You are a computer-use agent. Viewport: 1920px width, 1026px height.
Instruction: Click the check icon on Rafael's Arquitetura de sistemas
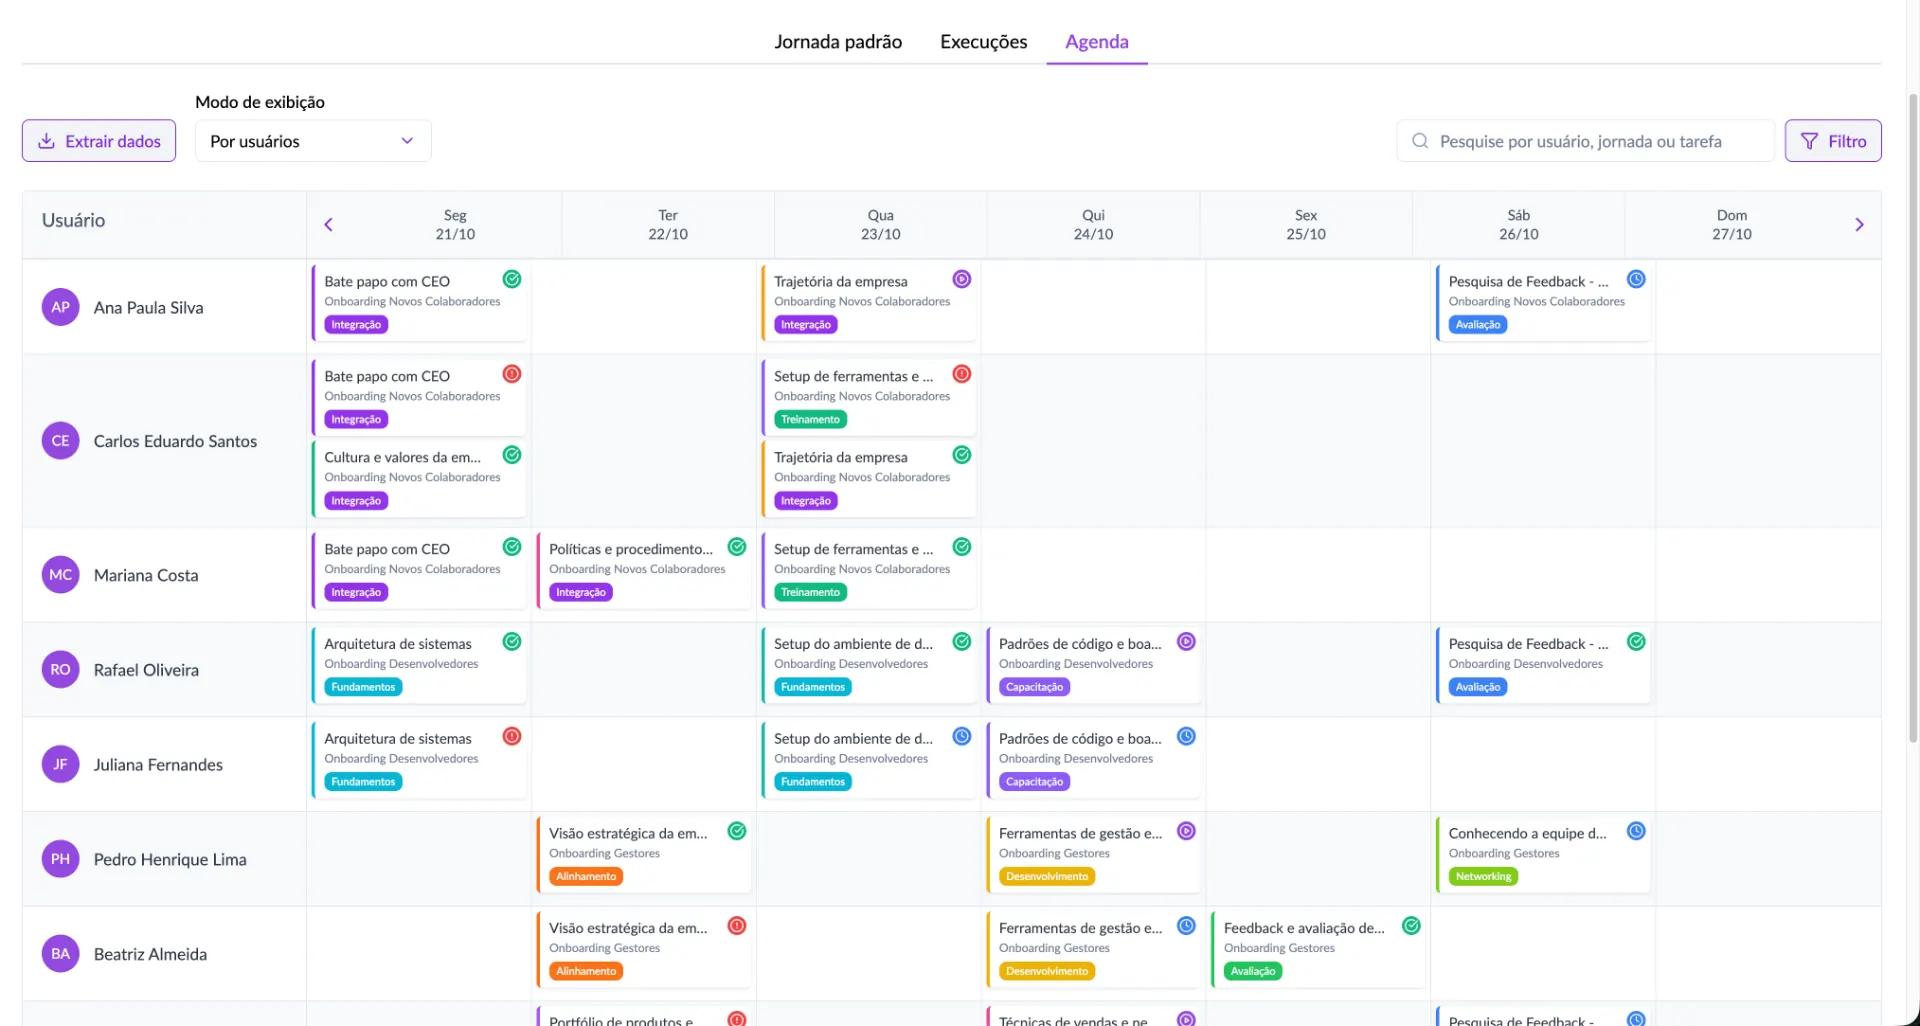pyautogui.click(x=512, y=642)
